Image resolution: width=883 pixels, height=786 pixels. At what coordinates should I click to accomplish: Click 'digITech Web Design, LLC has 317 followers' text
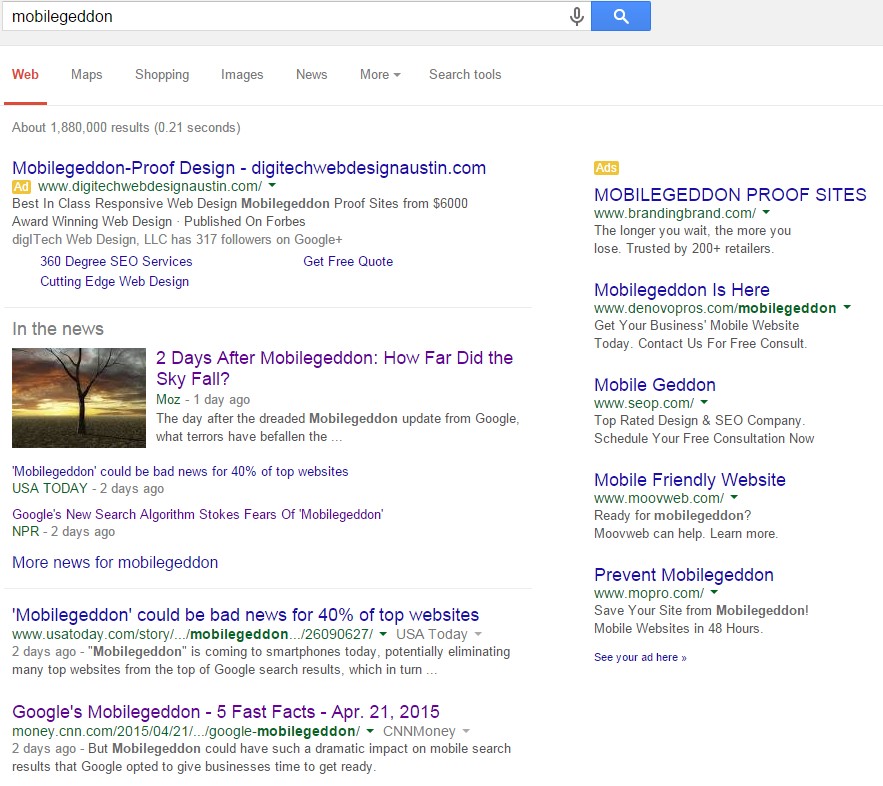point(177,239)
